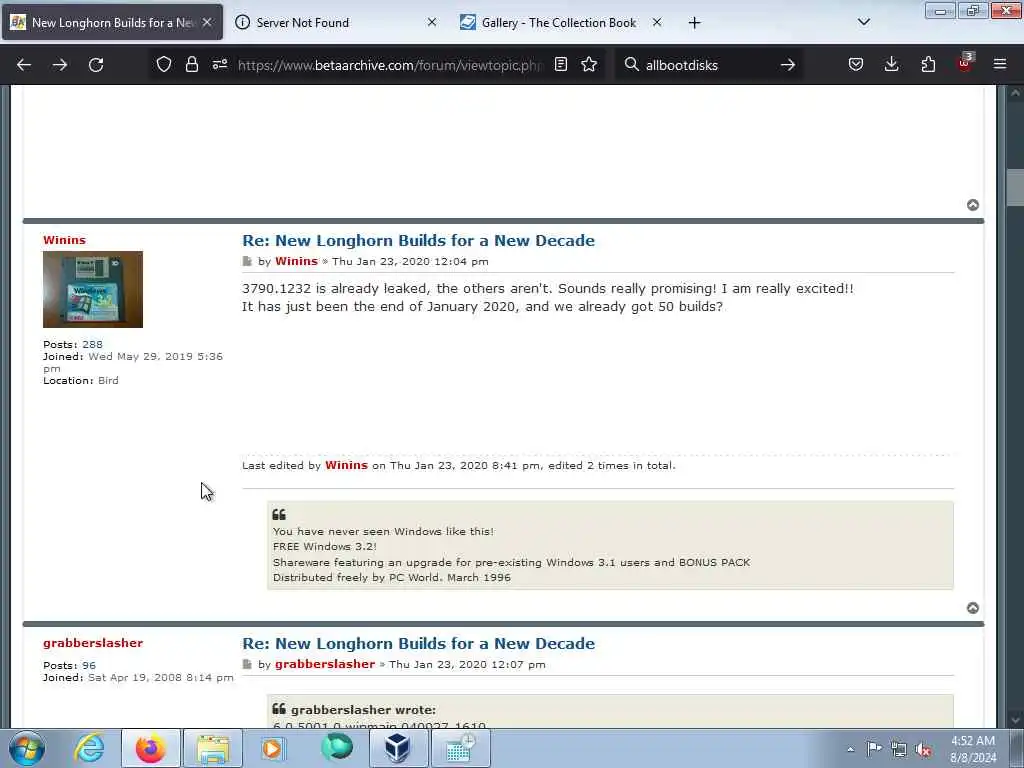
Task: Bookmark this page with the star
Action: point(589,64)
